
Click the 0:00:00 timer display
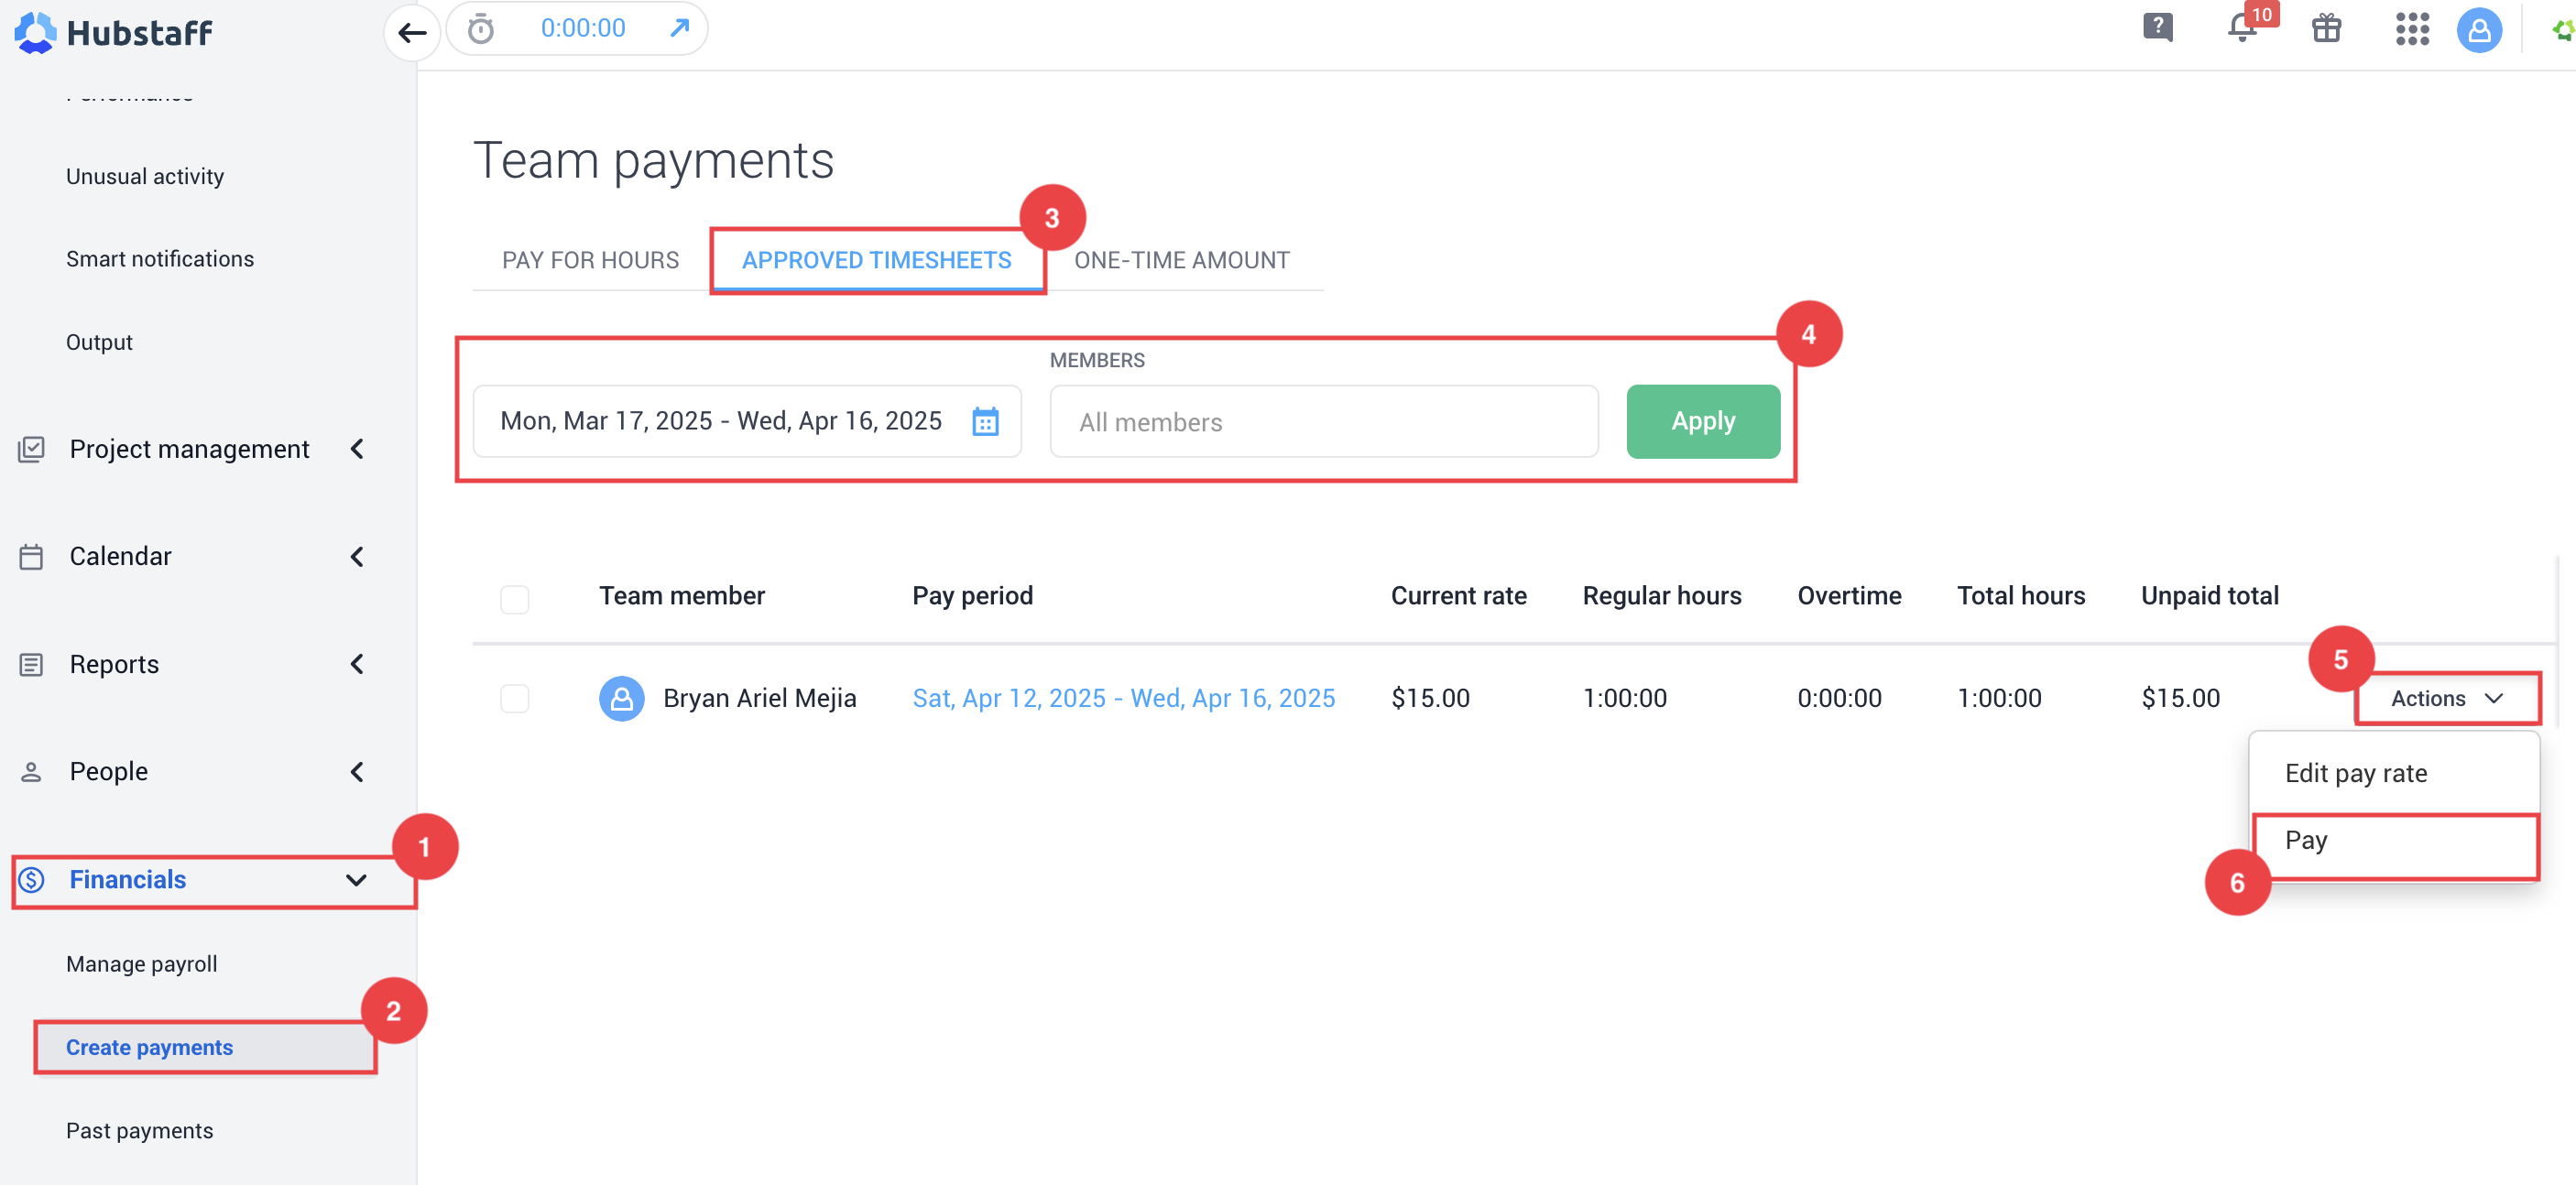click(583, 28)
